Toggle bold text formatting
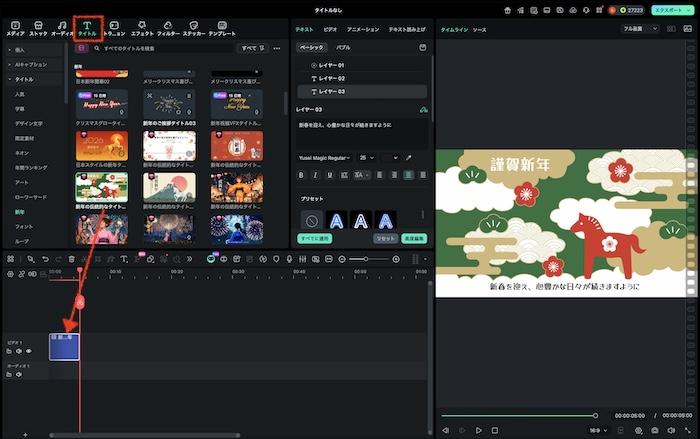Screen dimensions: 700x439 301,175
